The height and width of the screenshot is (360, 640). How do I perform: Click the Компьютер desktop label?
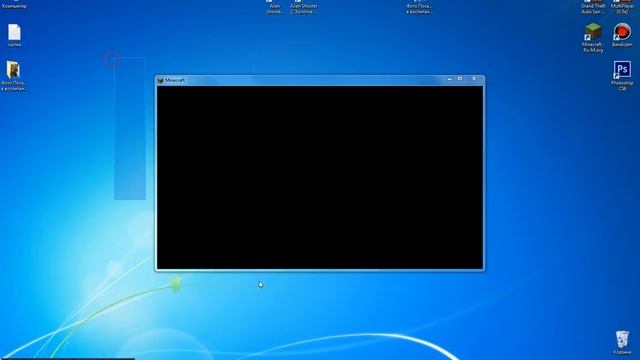(x=14, y=6)
